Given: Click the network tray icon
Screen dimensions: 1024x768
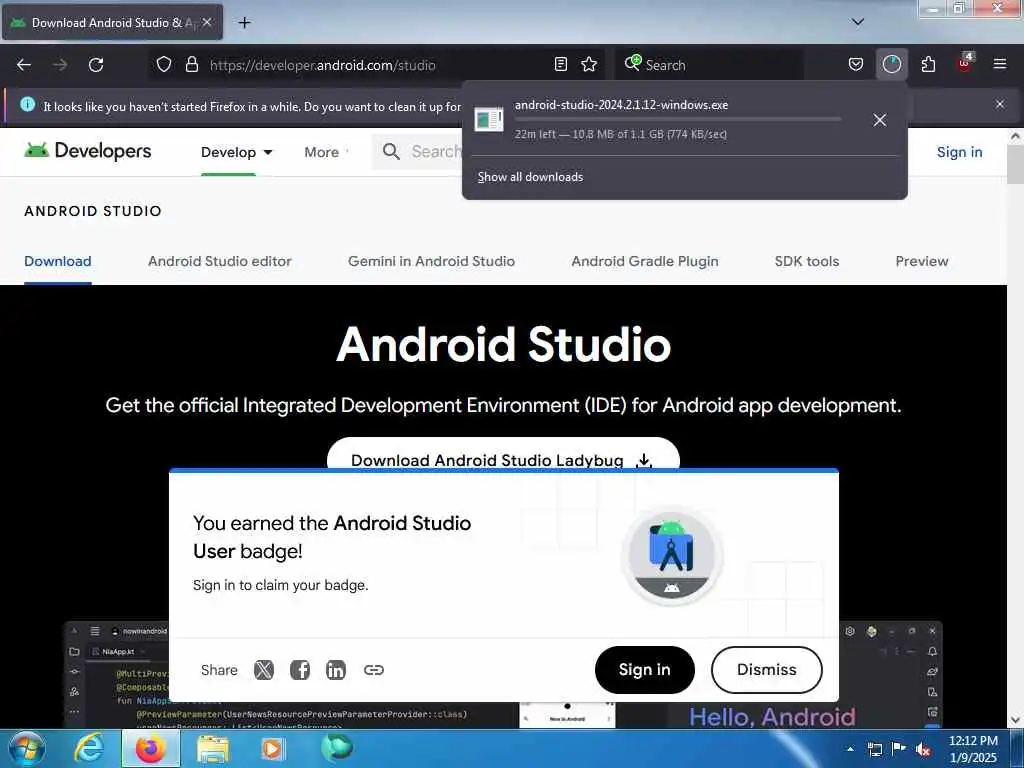Looking at the screenshot, I should pyautogui.click(x=874, y=749).
